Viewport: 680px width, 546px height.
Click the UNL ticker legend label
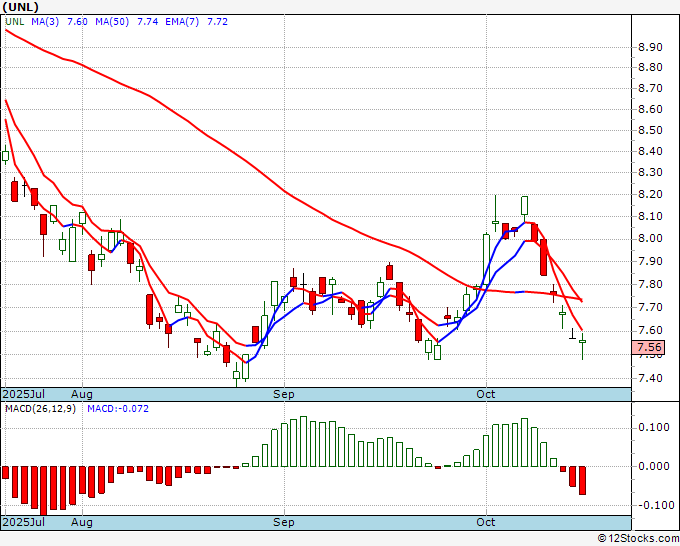pyautogui.click(x=15, y=22)
